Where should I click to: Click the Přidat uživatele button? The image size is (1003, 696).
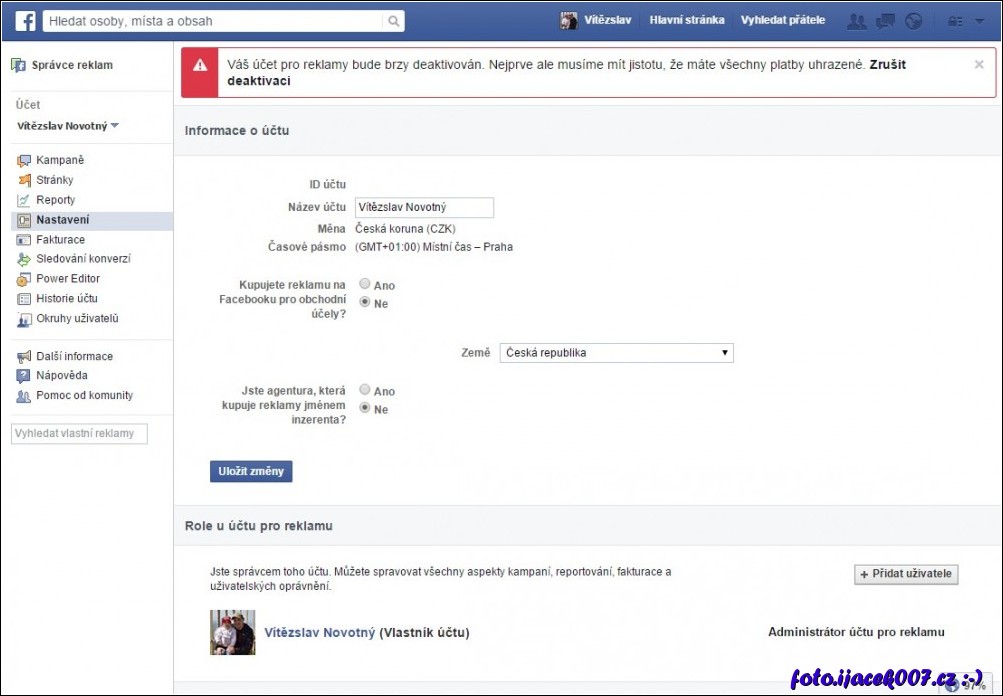(x=906, y=574)
